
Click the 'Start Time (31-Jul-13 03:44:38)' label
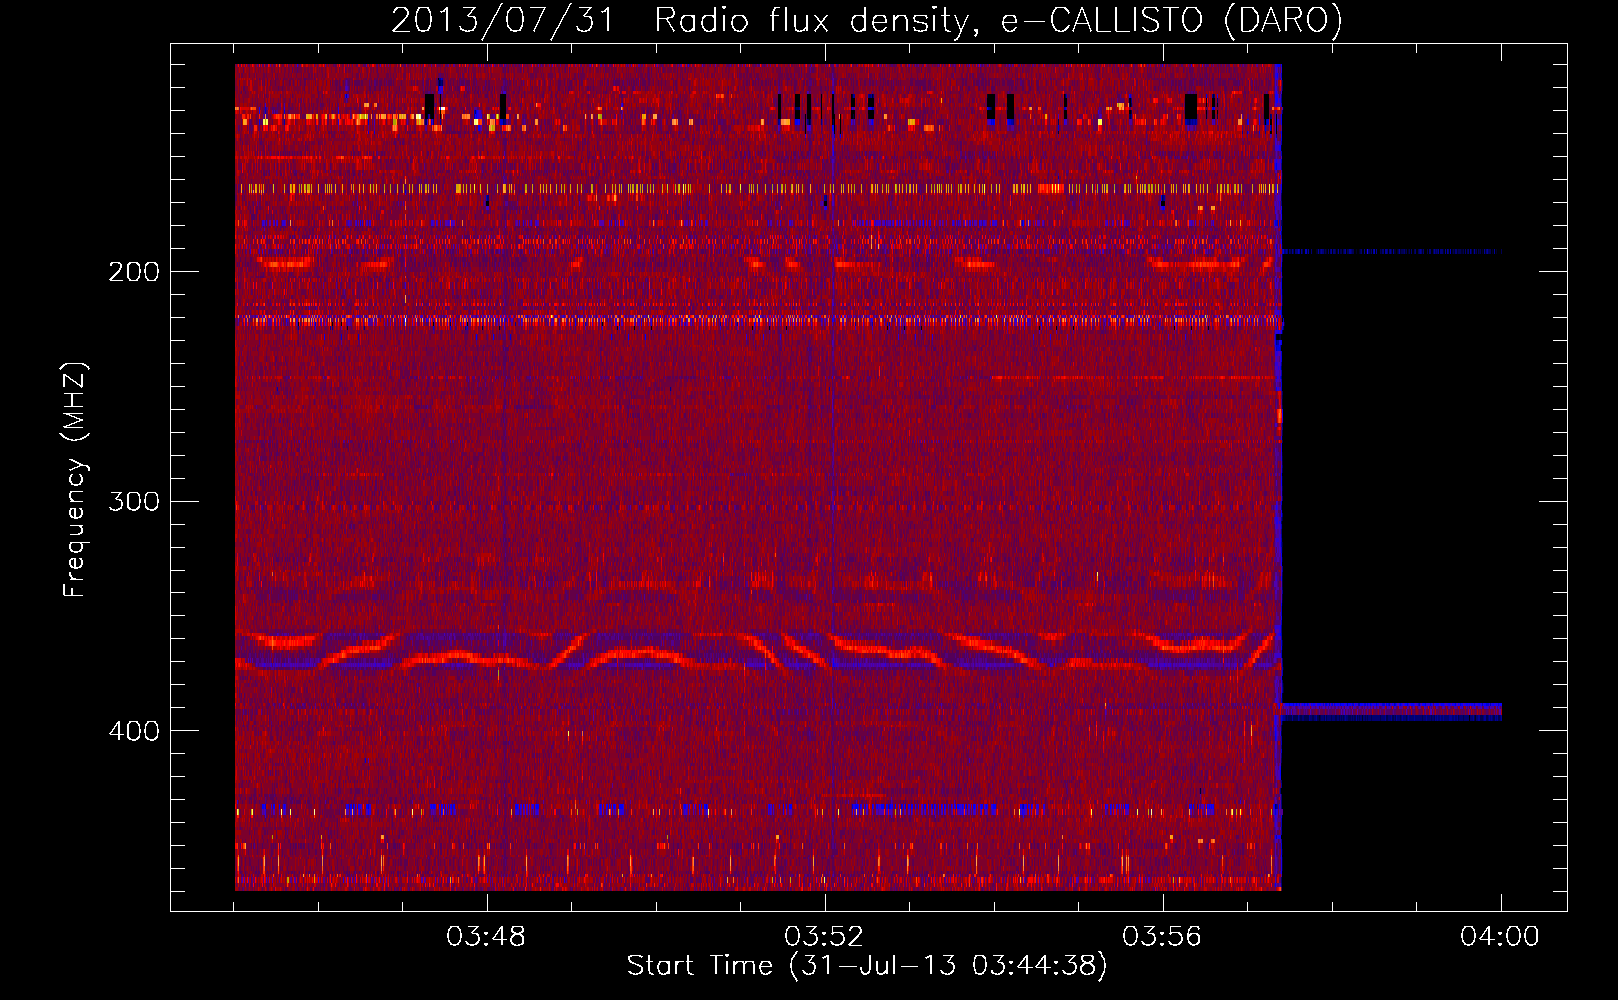(867, 966)
